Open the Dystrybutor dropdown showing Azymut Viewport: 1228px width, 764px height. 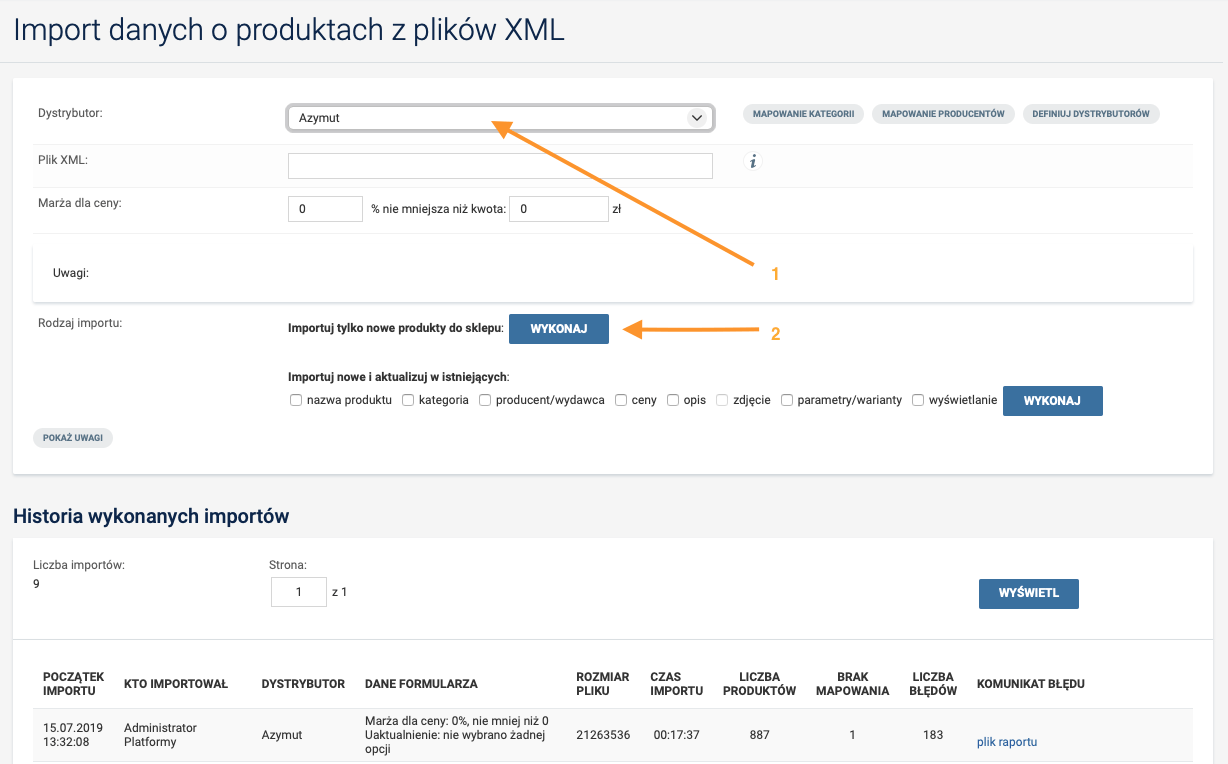(x=500, y=118)
